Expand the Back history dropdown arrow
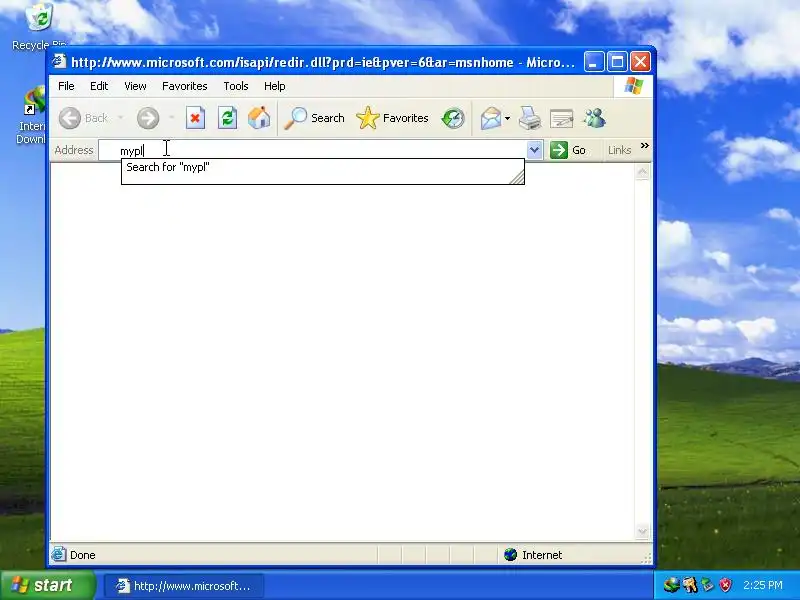 click(120, 118)
